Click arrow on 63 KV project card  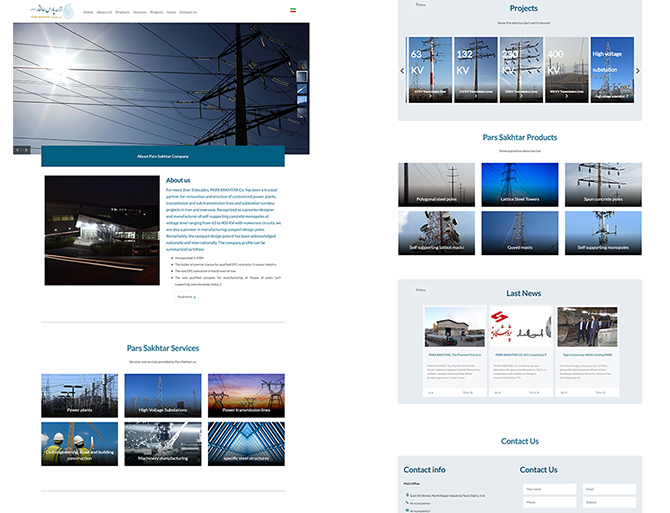(x=429, y=97)
